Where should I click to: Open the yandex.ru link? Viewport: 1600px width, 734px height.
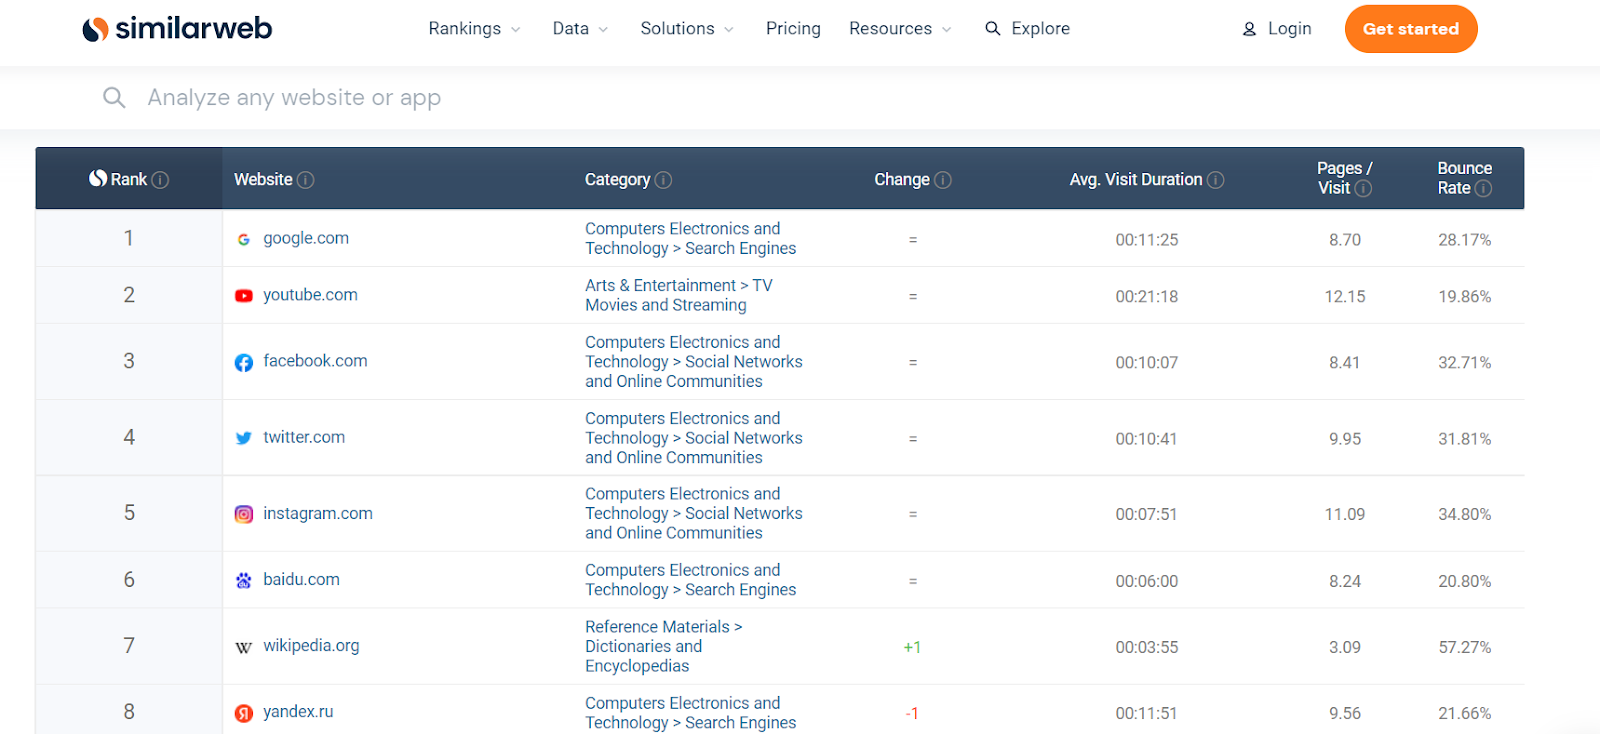tap(298, 712)
